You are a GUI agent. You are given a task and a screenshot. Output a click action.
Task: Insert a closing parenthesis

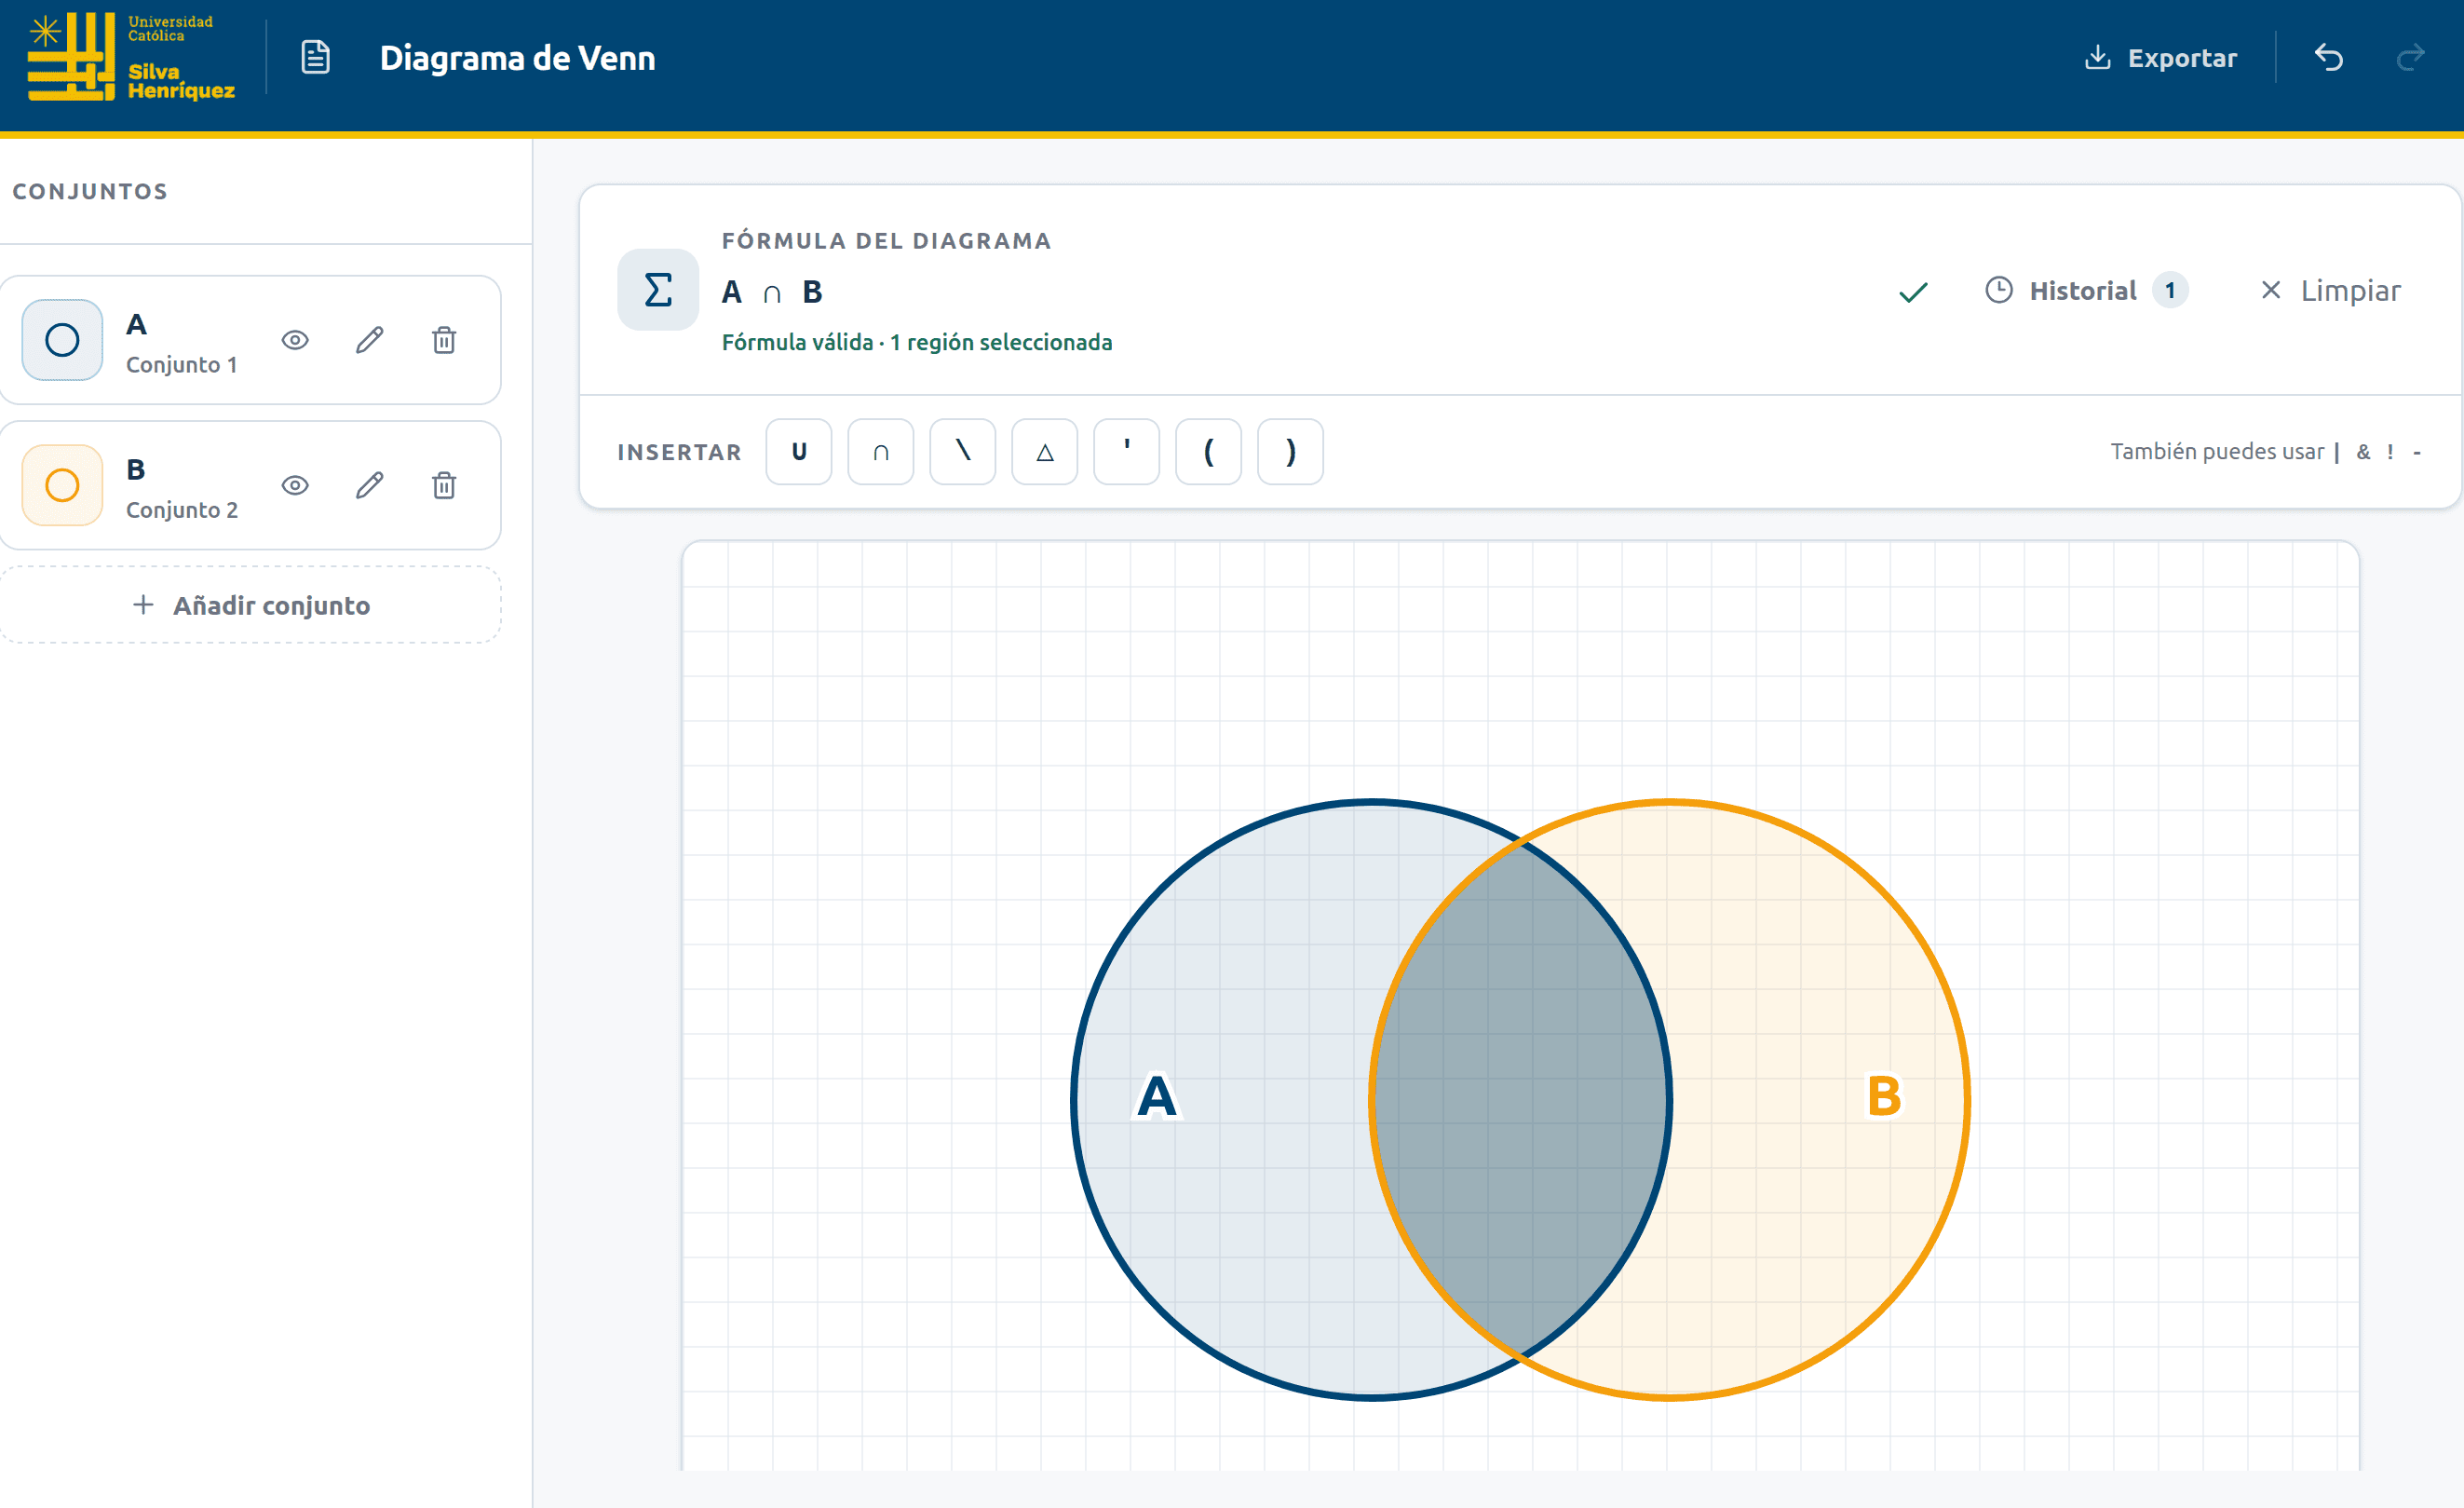pos(1291,452)
